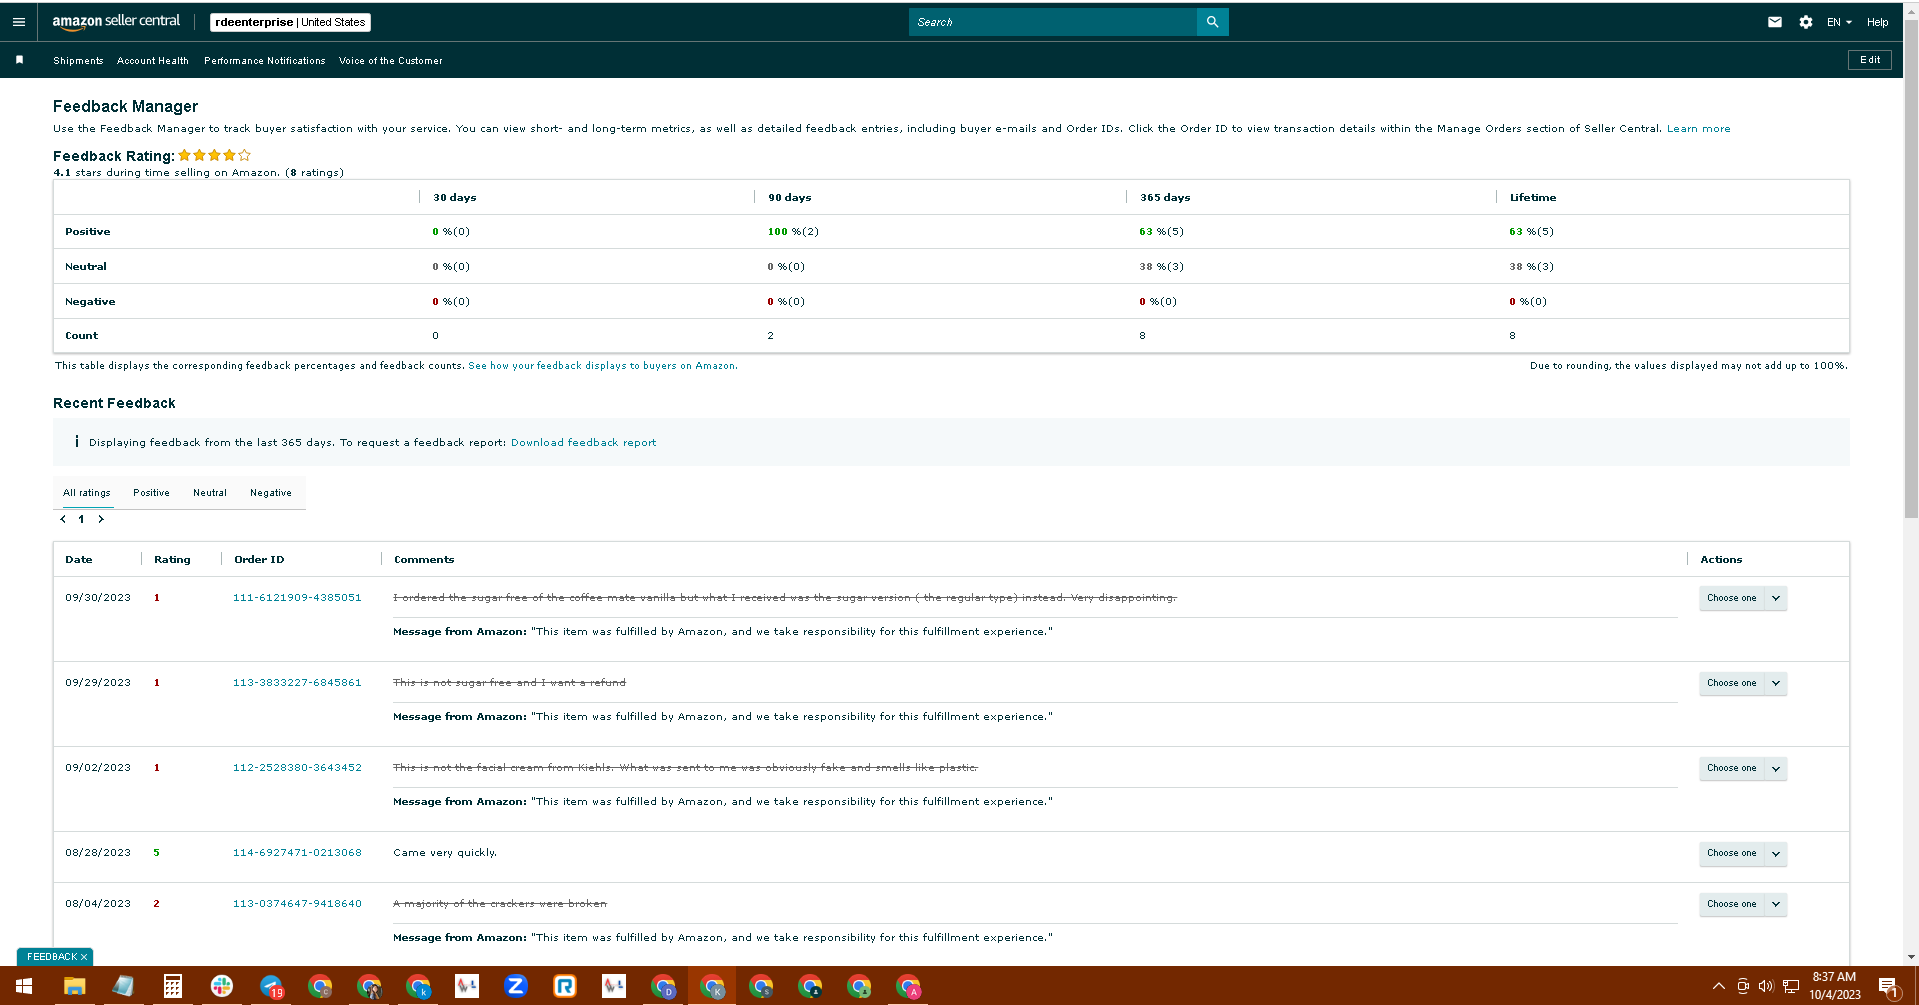The width and height of the screenshot is (1919, 1005).
Task: Open the rdeenterprise United States account switcher
Action: [290, 22]
